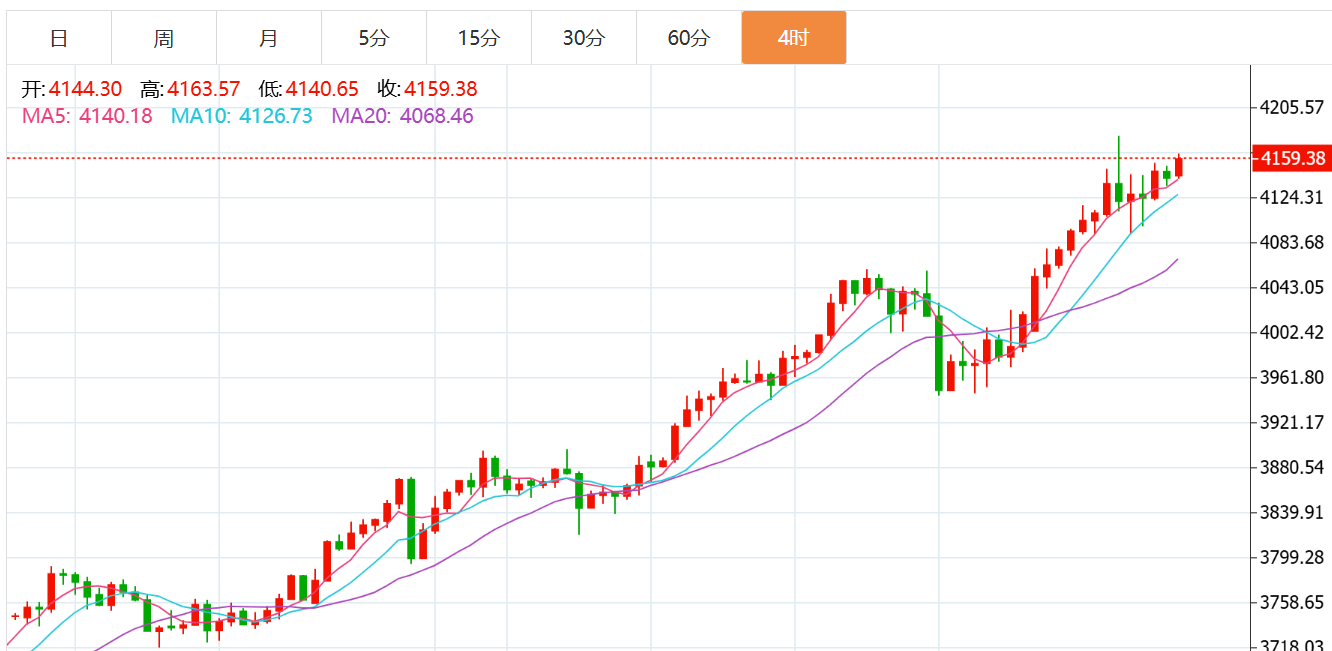Image resolution: width=1332 pixels, height=651 pixels.
Task: Choose the 15分 timeframe tab
Action: click(479, 39)
